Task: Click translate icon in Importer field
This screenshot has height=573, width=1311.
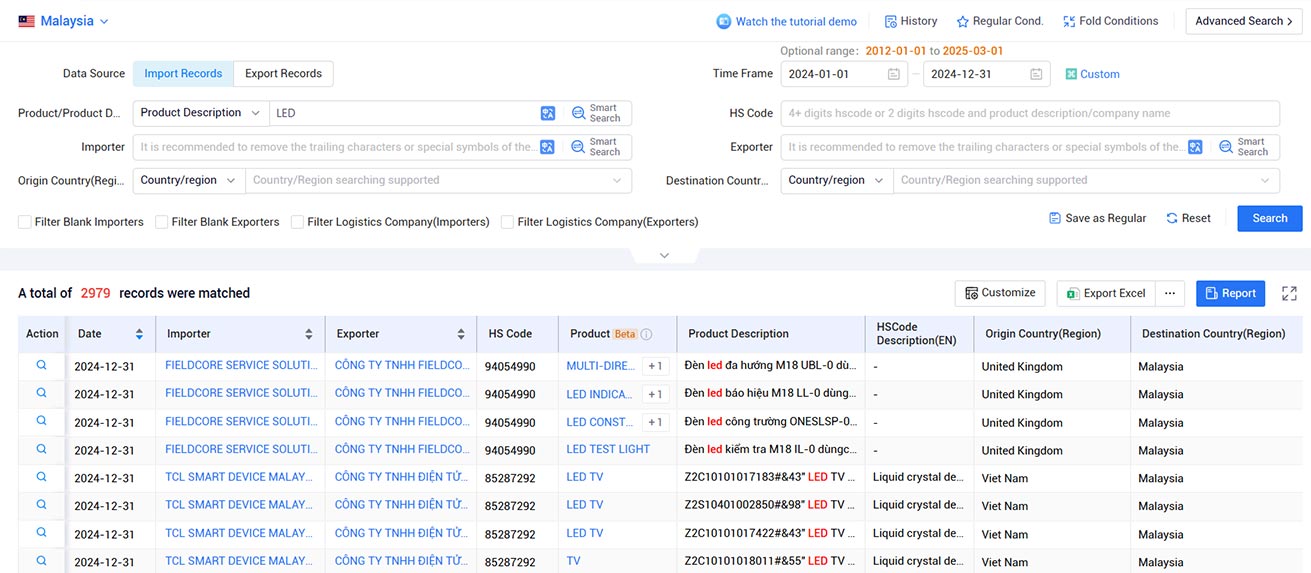Action: click(547, 147)
